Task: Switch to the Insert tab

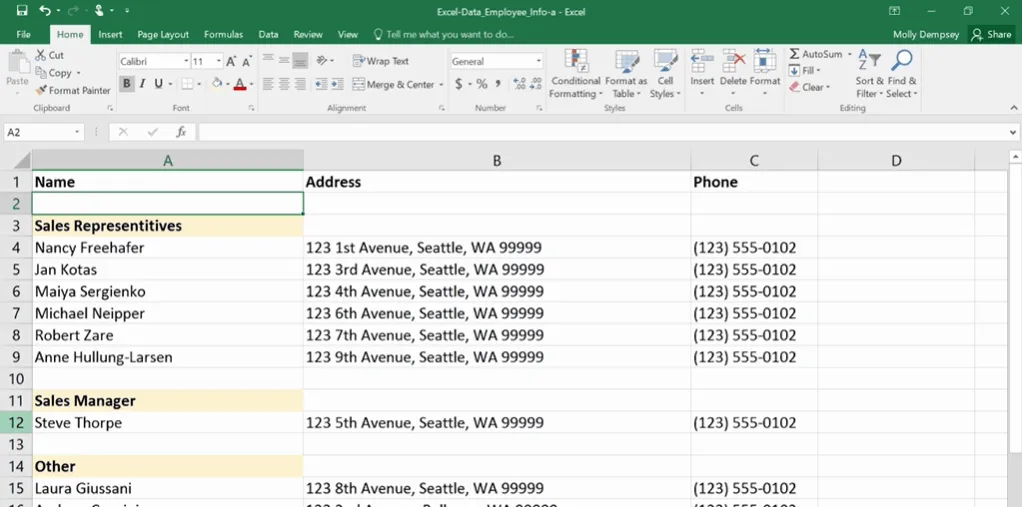Action: point(110,35)
